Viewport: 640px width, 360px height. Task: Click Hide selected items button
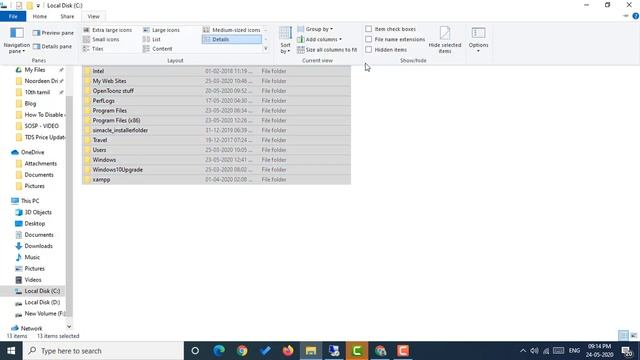coord(444,40)
